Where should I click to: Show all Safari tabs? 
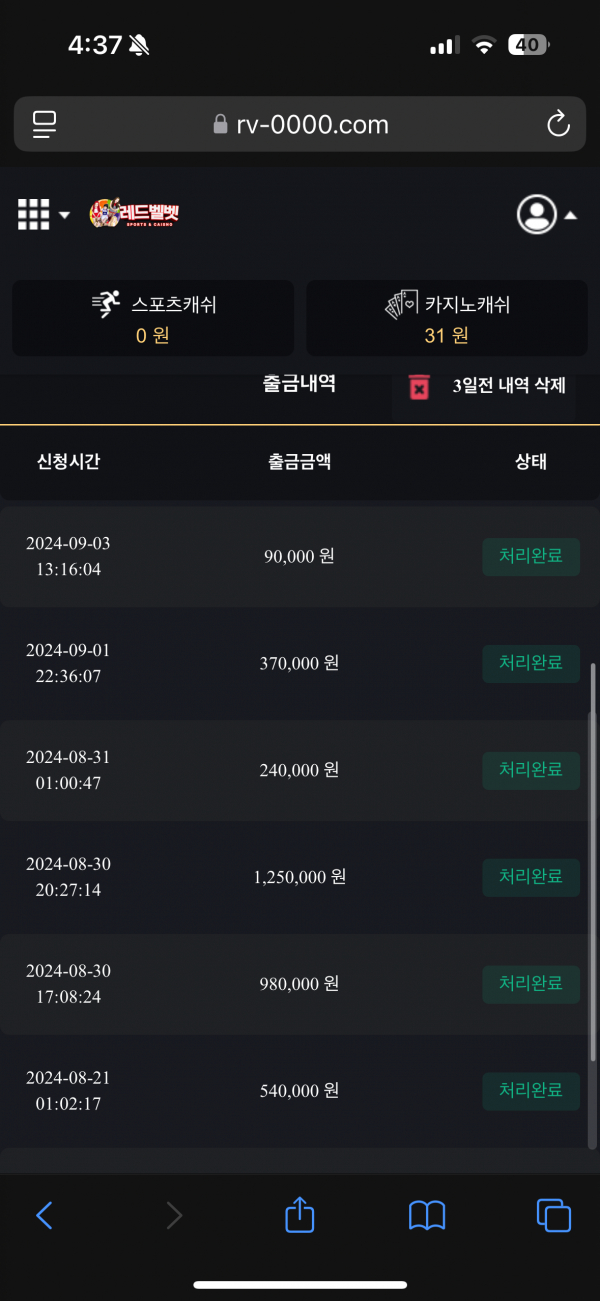click(x=554, y=1215)
